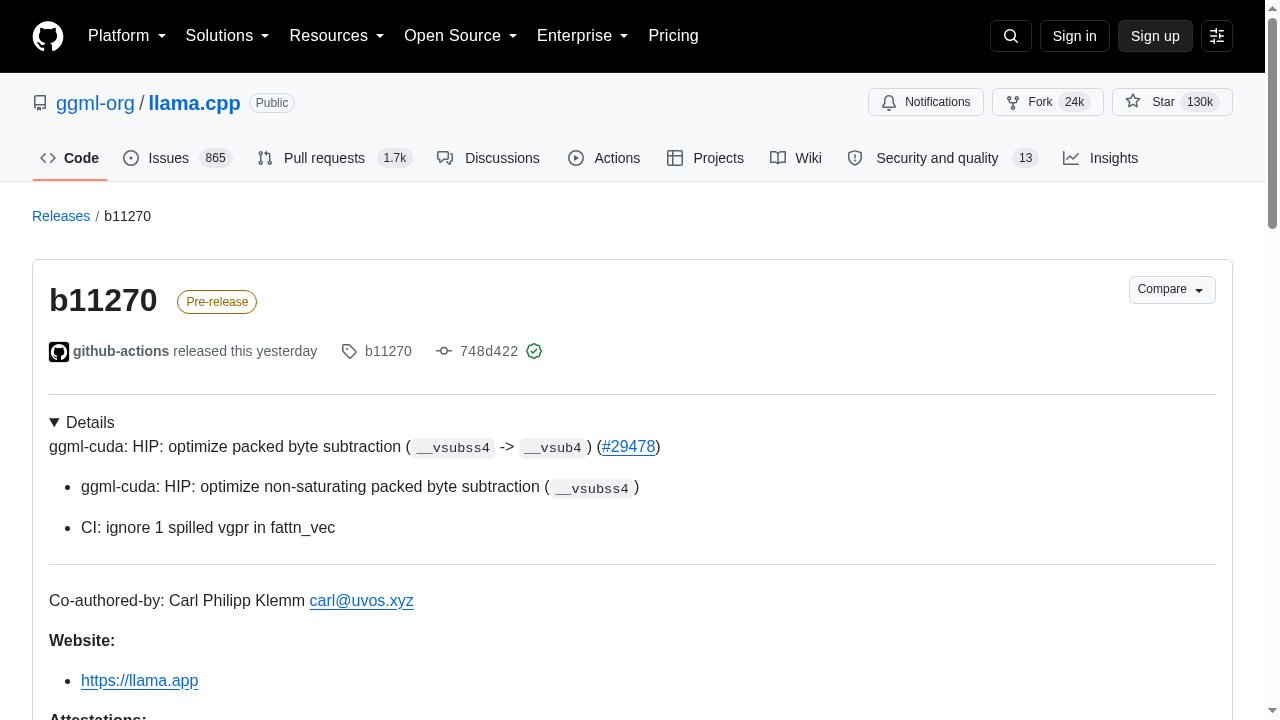Open the Discussions tab
Screen dimensions: 1280x720
coord(488,158)
